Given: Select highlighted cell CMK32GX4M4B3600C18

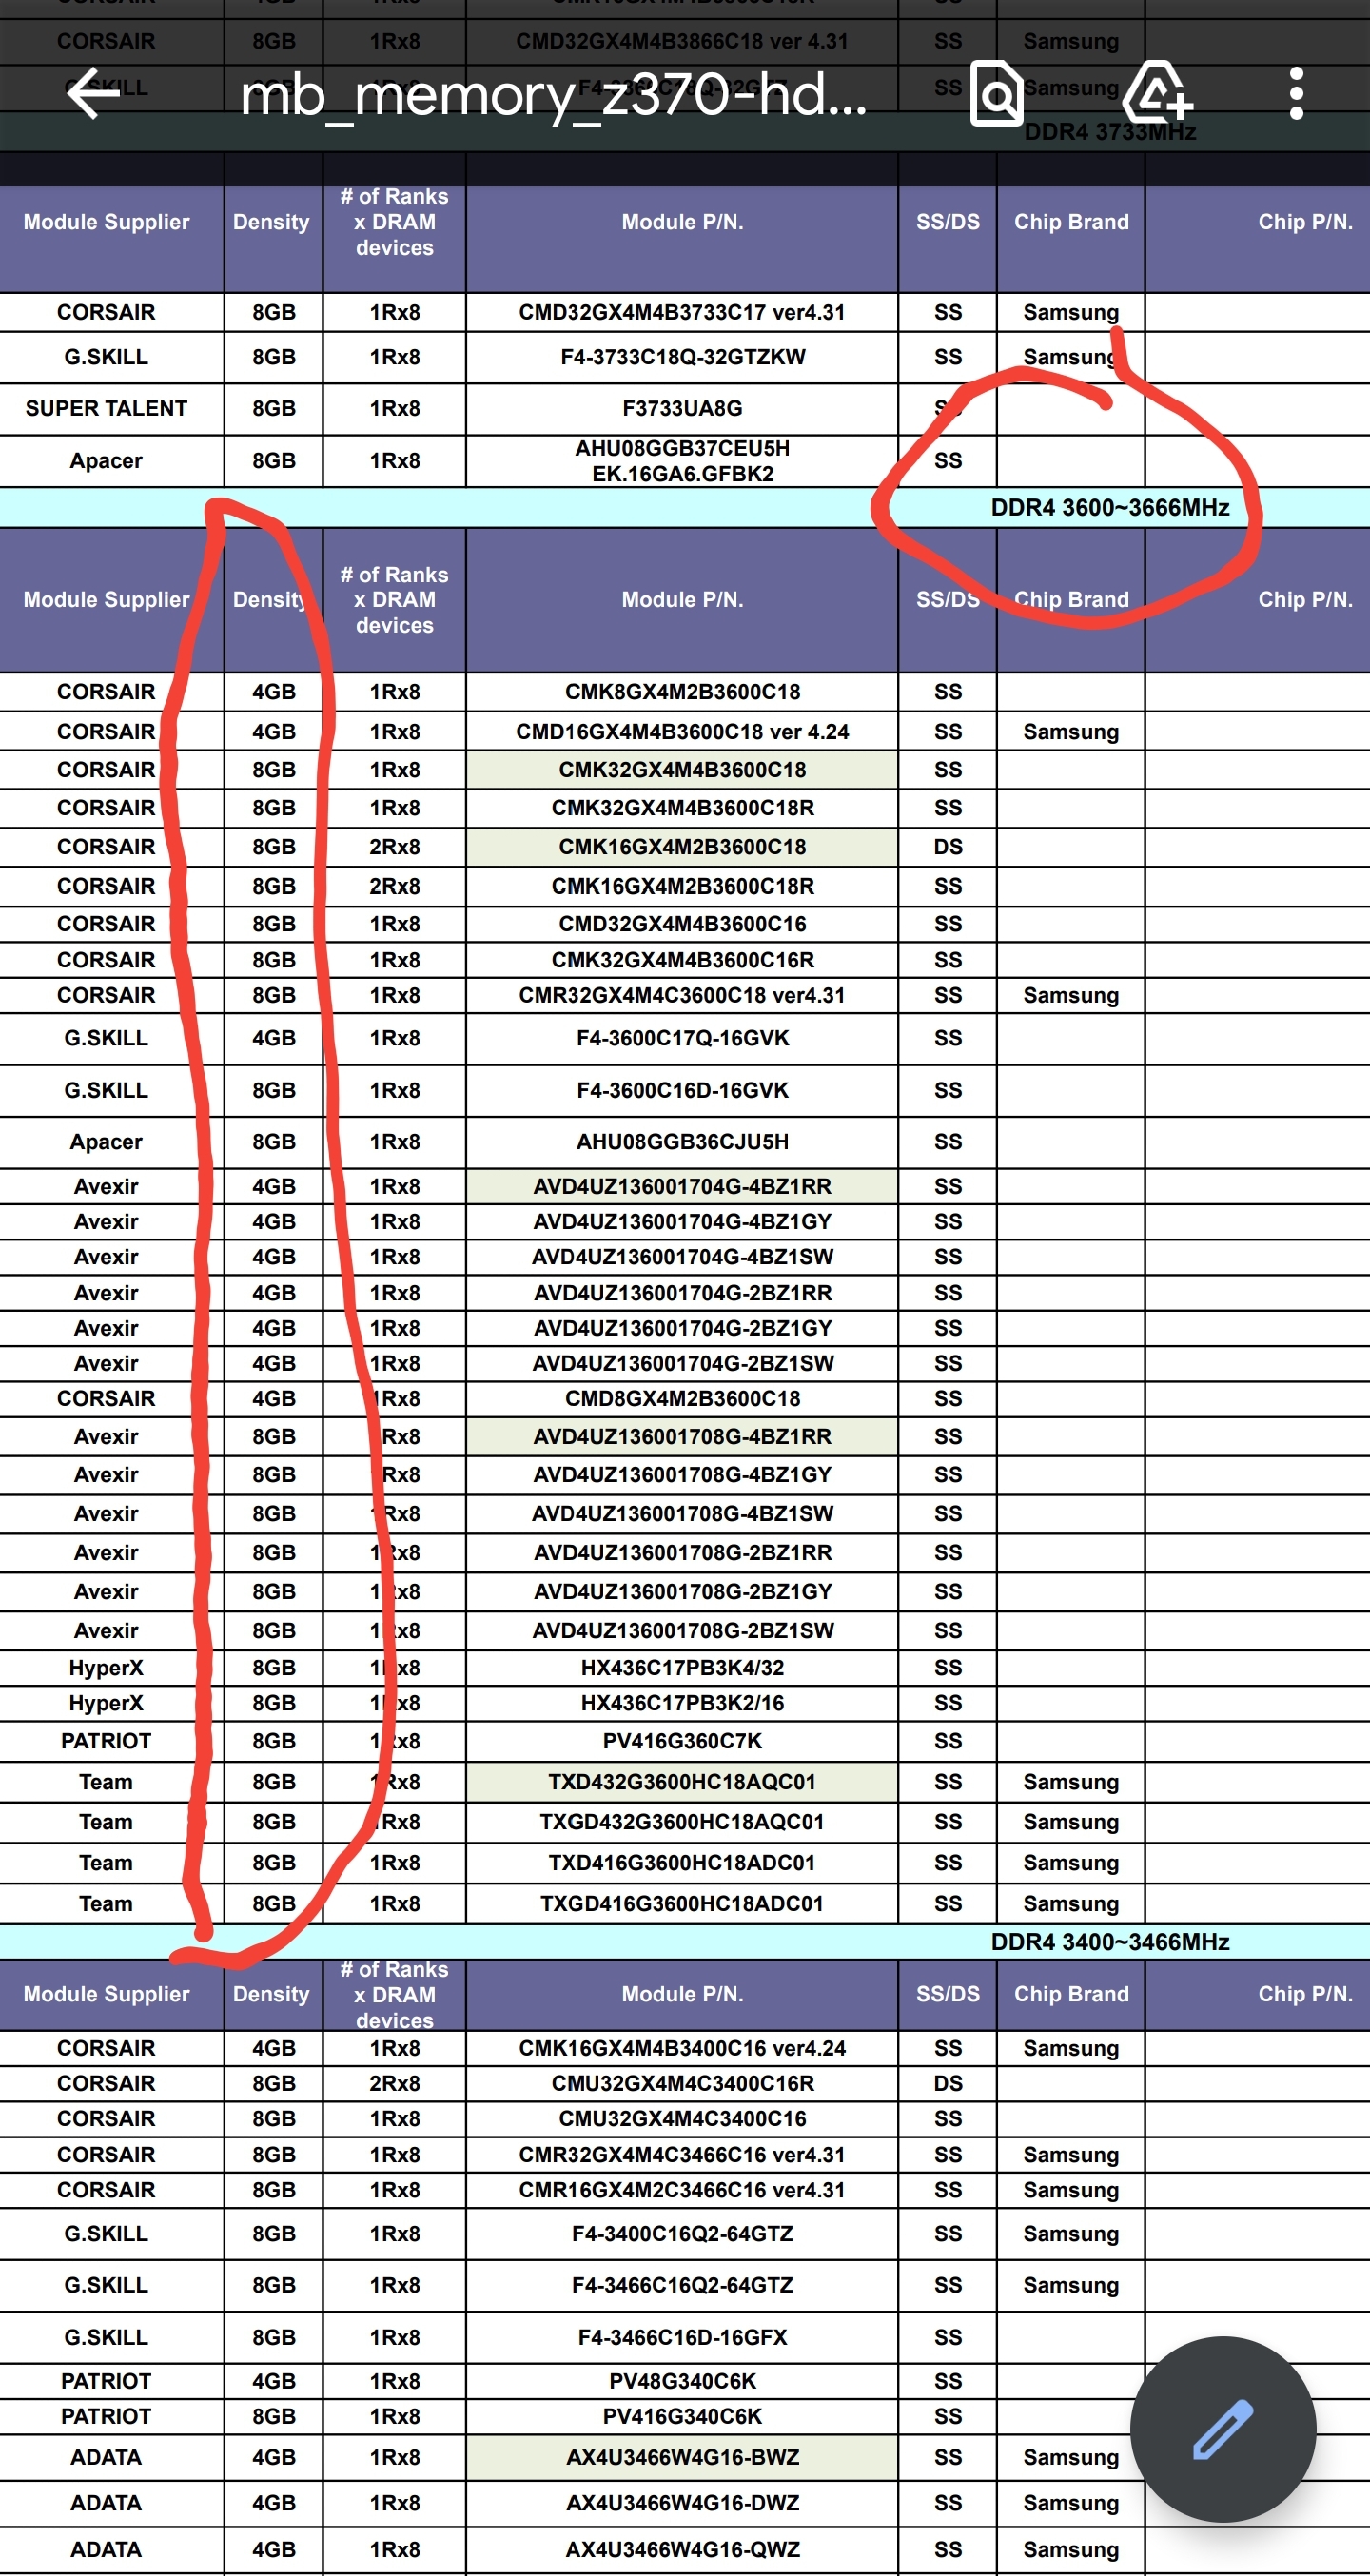Looking at the screenshot, I should [x=682, y=770].
